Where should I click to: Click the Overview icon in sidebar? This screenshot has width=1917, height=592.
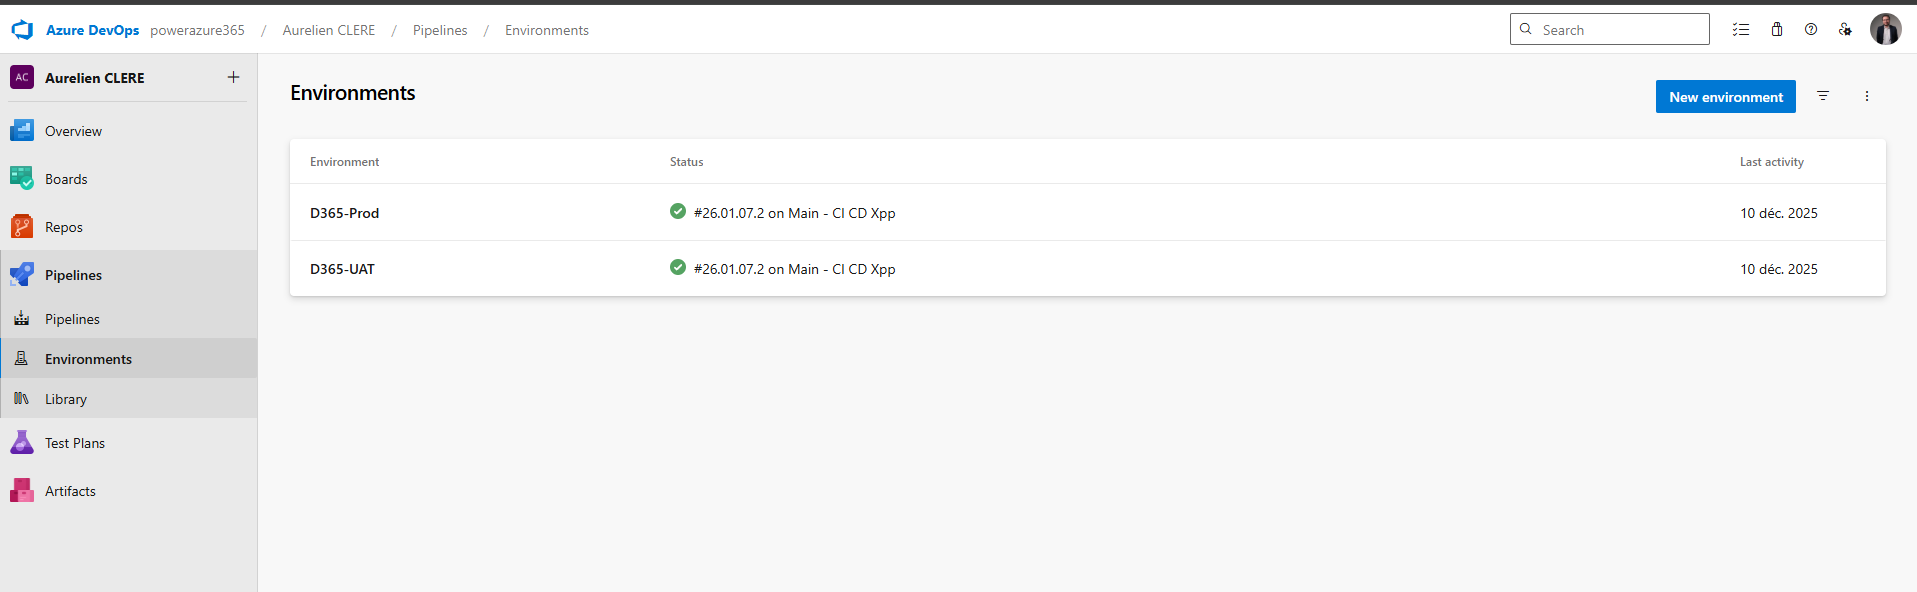click(x=22, y=130)
